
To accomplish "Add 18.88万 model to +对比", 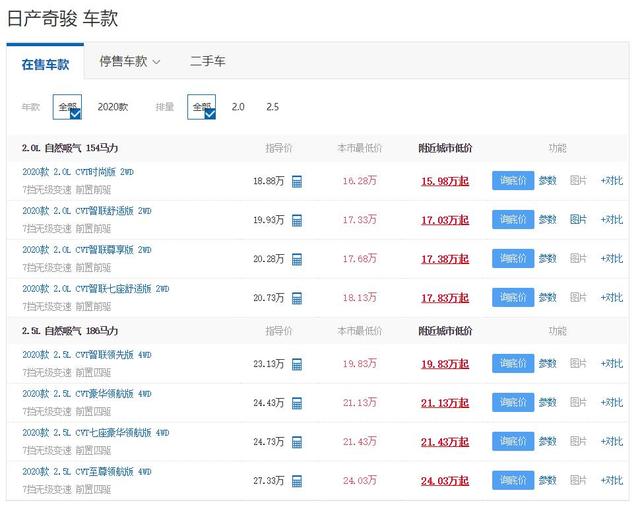I will [611, 180].
